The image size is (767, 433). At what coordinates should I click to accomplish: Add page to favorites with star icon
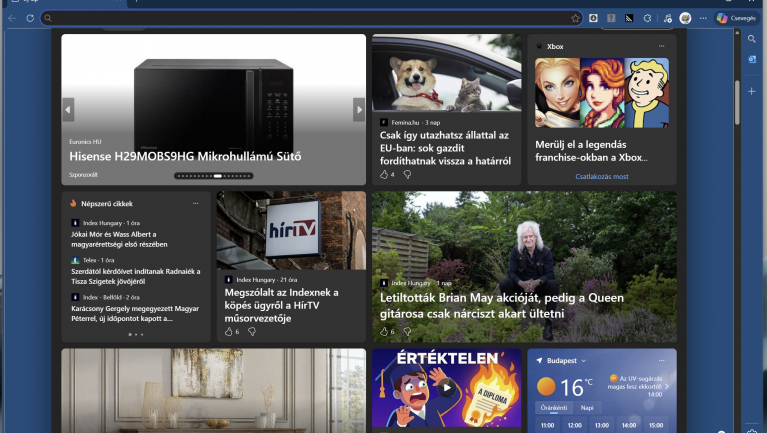coord(575,18)
